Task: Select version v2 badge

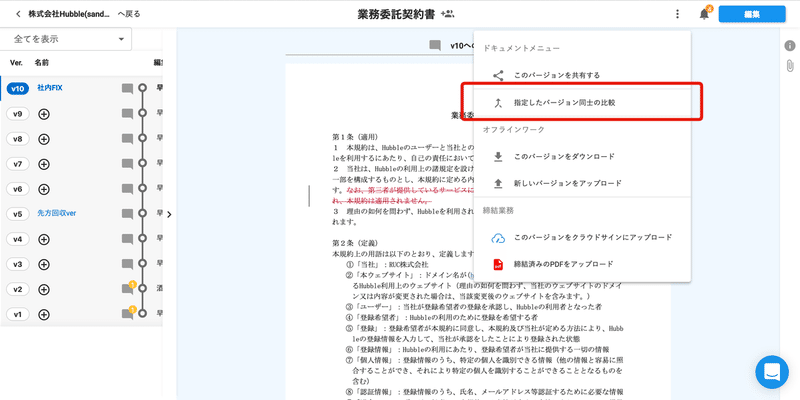Action: coord(18,289)
